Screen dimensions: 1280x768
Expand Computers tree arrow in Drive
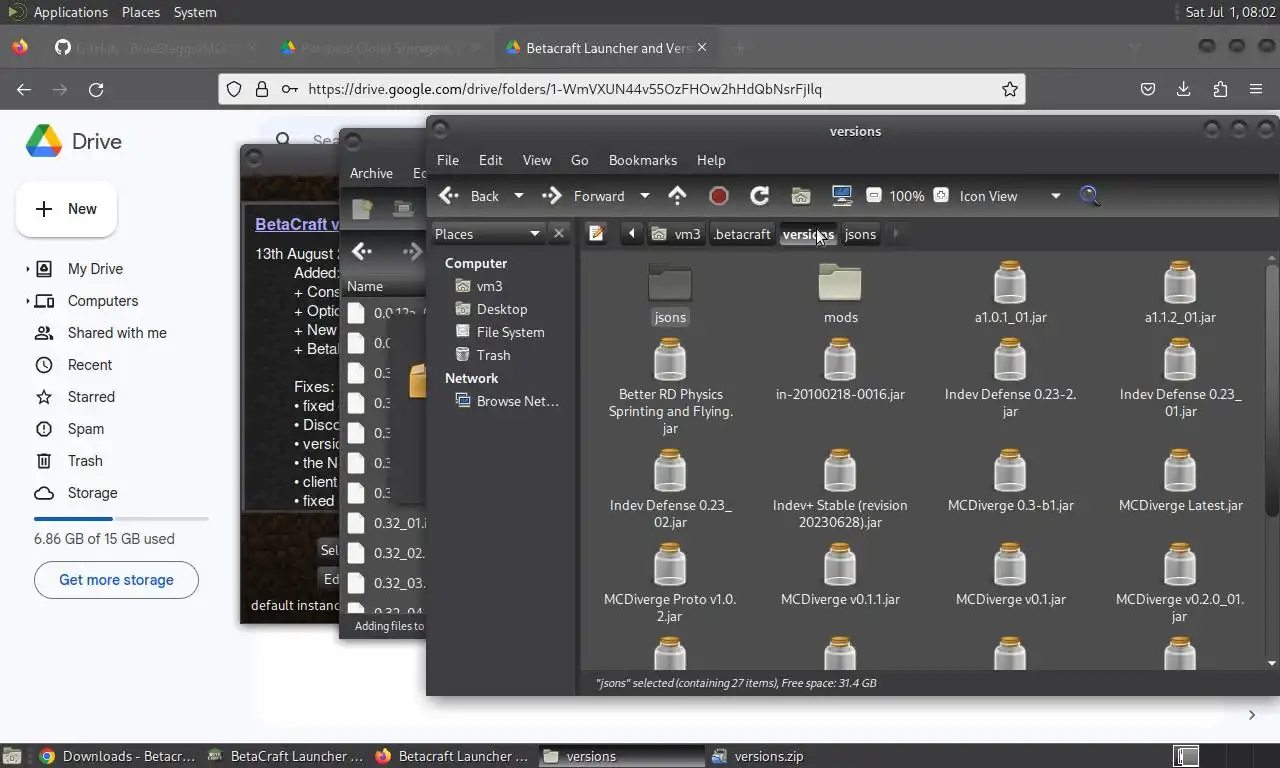point(27,301)
